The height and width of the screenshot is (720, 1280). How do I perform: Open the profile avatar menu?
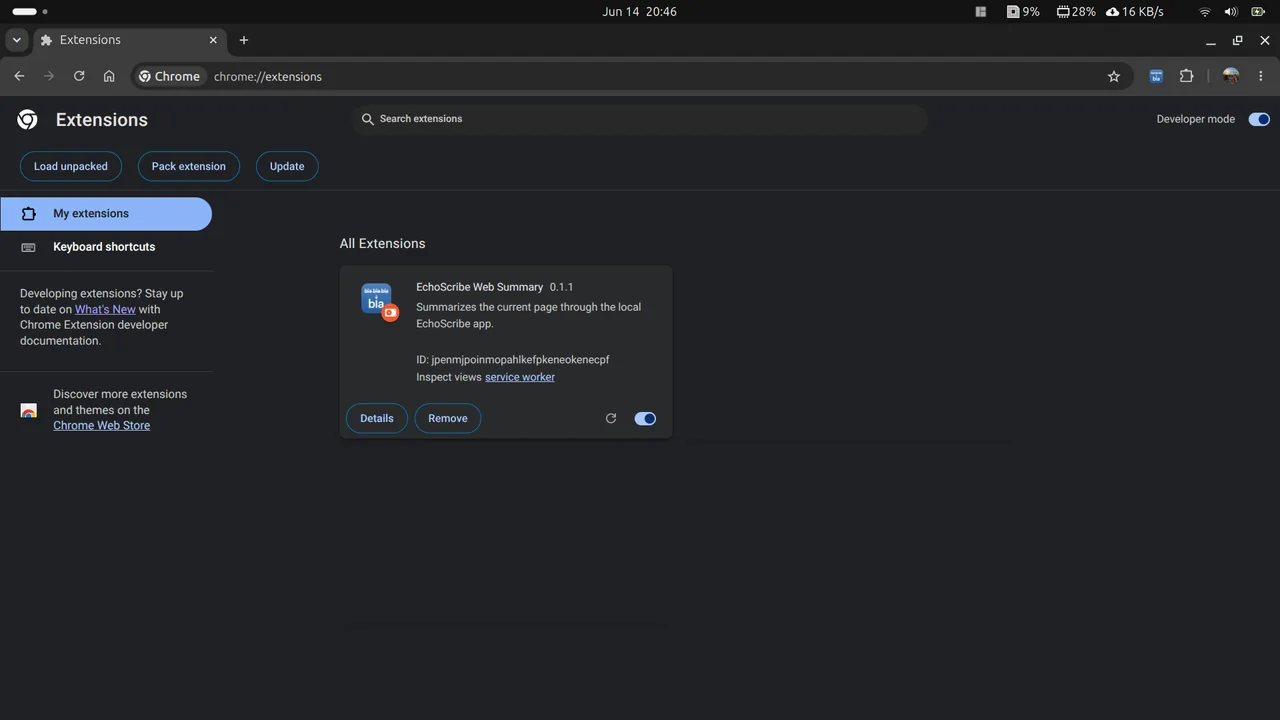(x=1231, y=76)
